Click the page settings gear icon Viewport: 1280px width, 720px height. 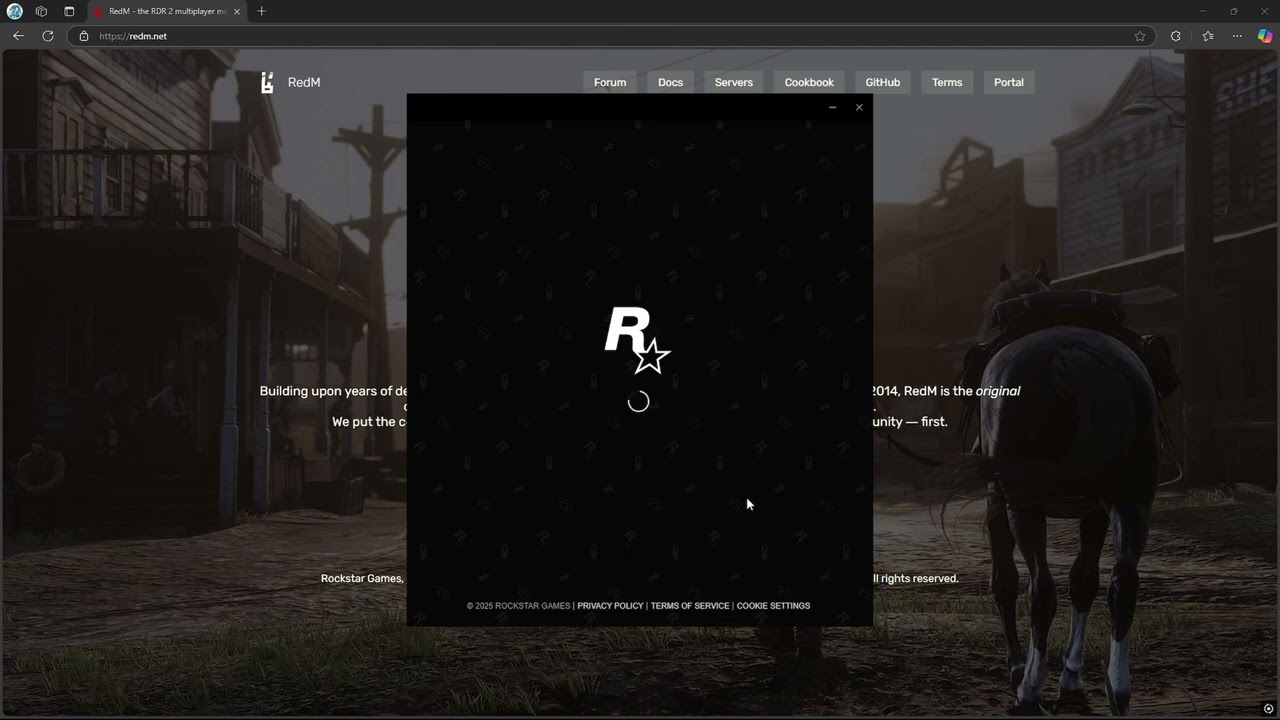tap(1269, 709)
